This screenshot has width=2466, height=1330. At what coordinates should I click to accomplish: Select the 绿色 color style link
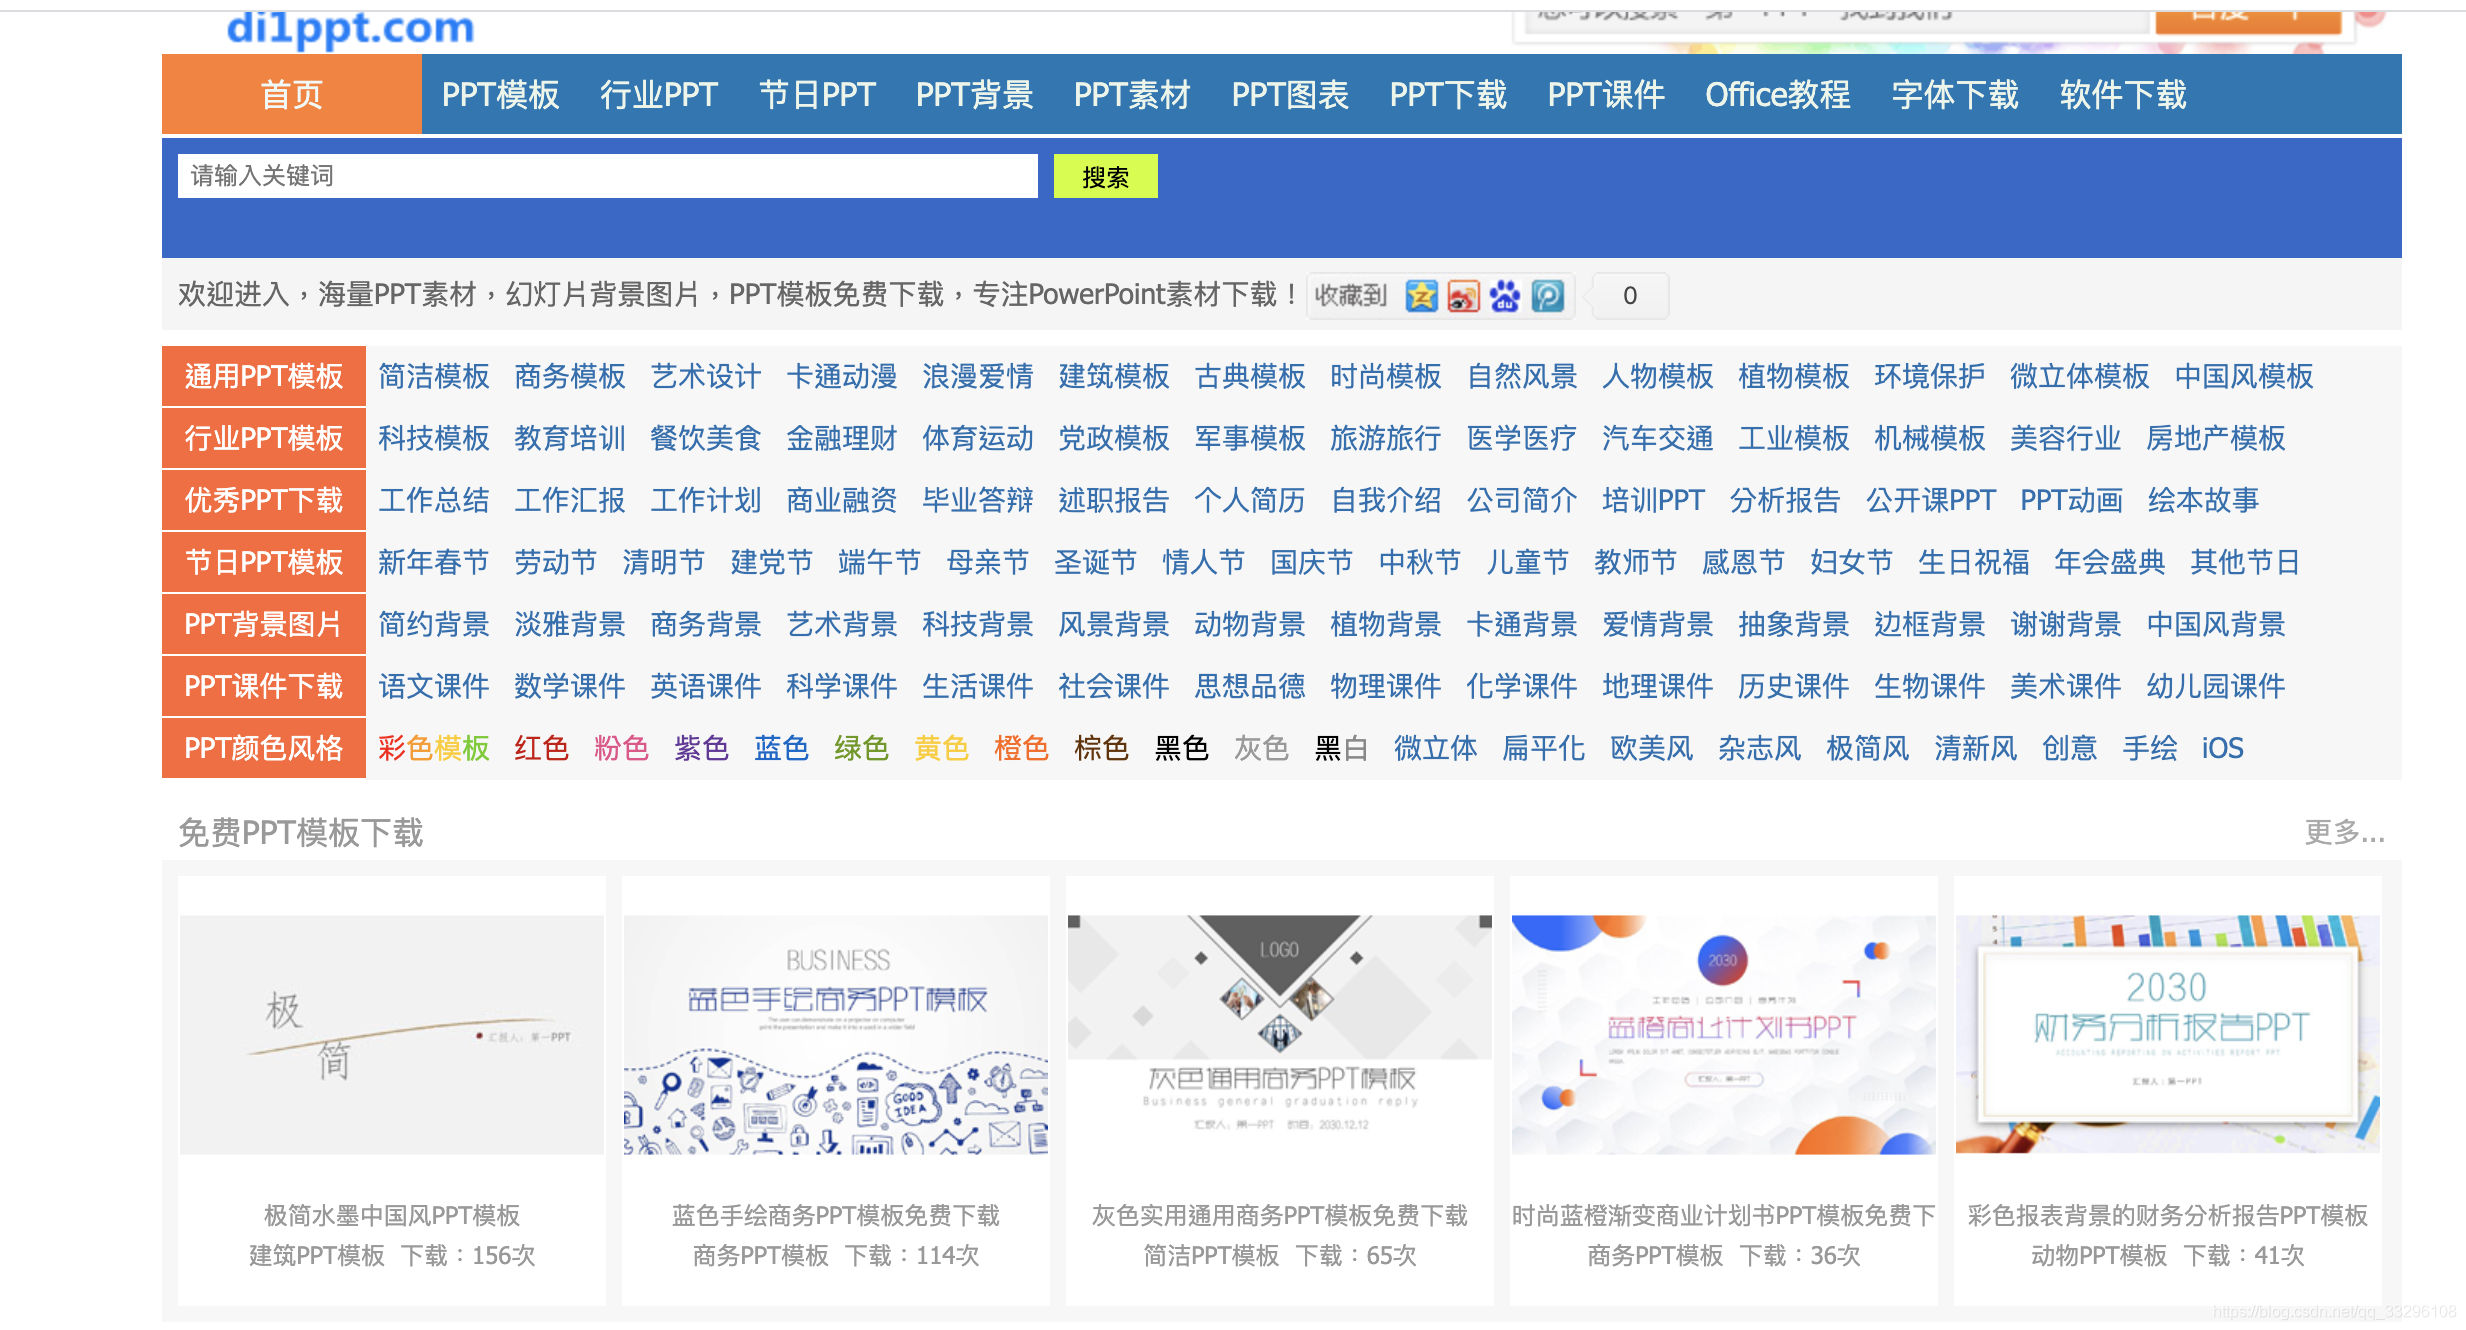point(861,748)
